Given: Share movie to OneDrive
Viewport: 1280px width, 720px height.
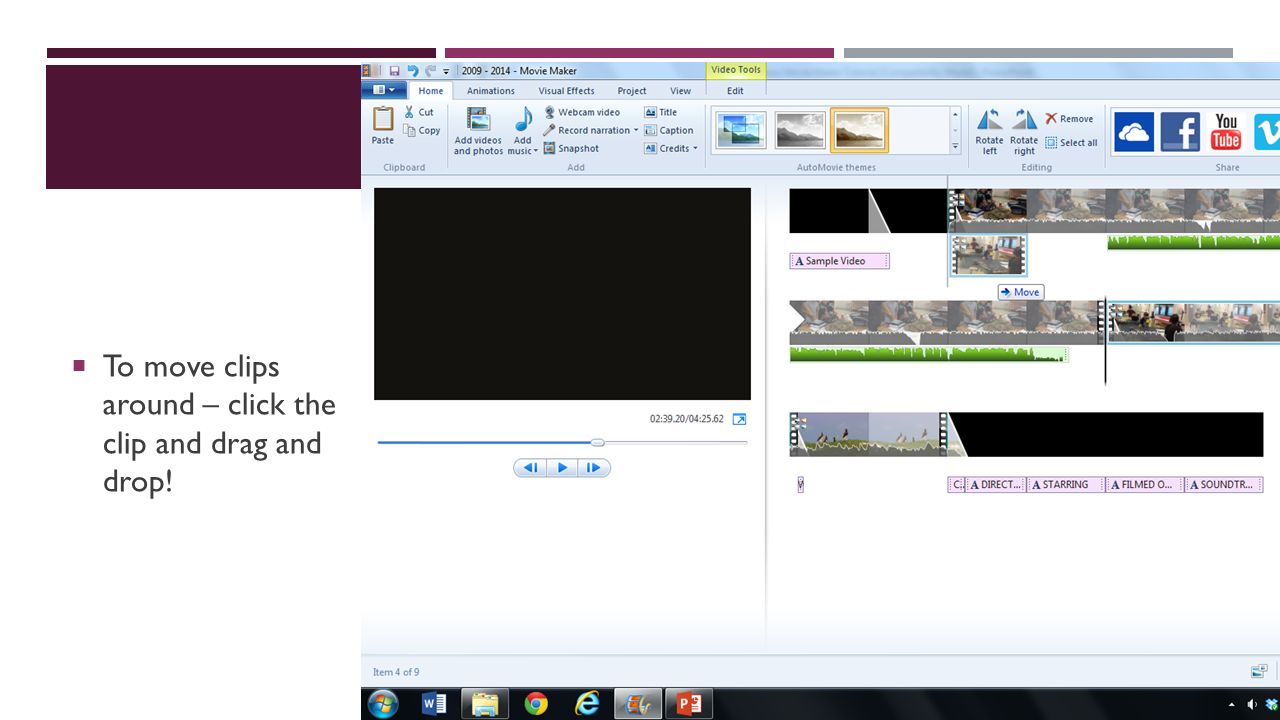Looking at the screenshot, I should (x=1134, y=132).
